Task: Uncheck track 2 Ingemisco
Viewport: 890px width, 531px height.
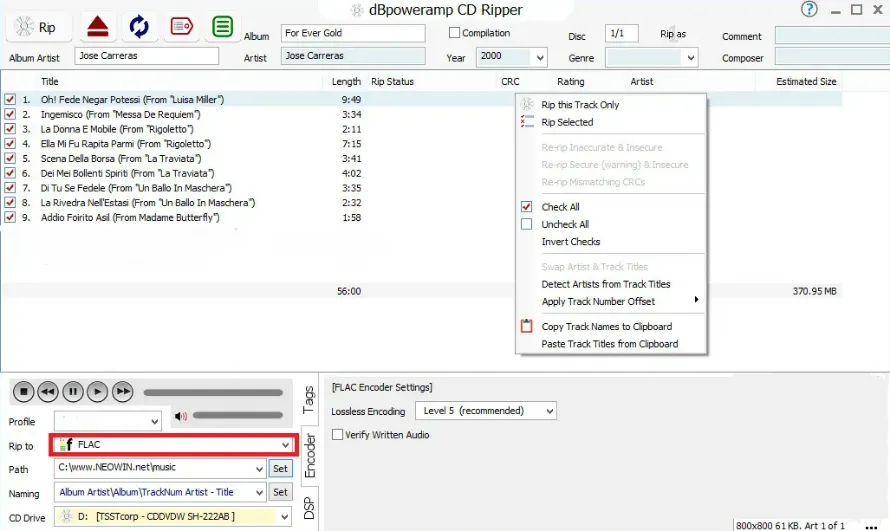Action: tap(10, 114)
